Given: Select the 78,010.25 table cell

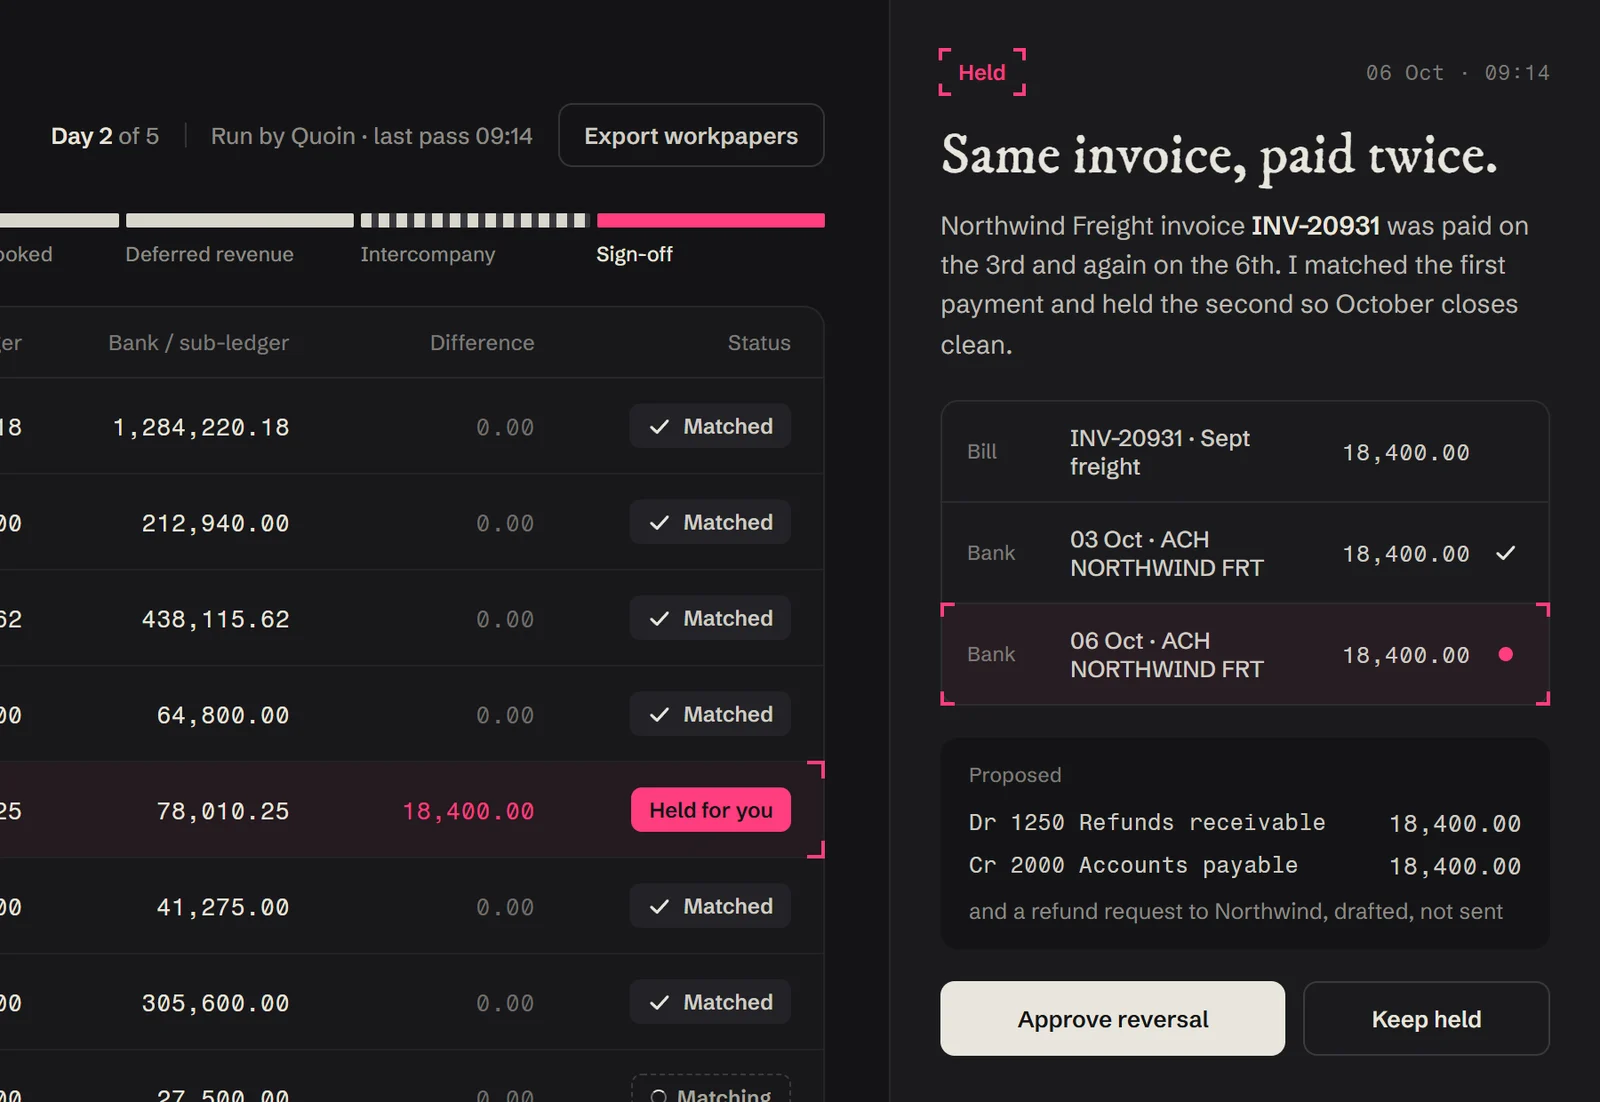Looking at the screenshot, I should click(223, 811).
